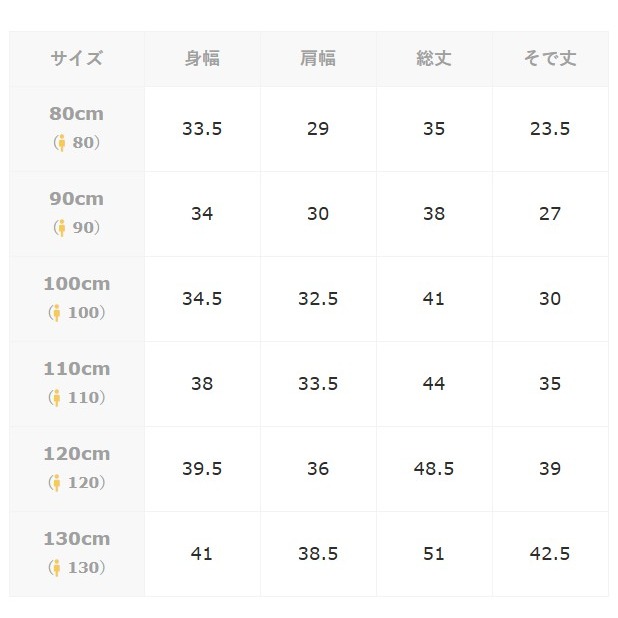This screenshot has width=618, height=618.
Task: Click the 48.5 total length cell
Action: [x=434, y=469]
